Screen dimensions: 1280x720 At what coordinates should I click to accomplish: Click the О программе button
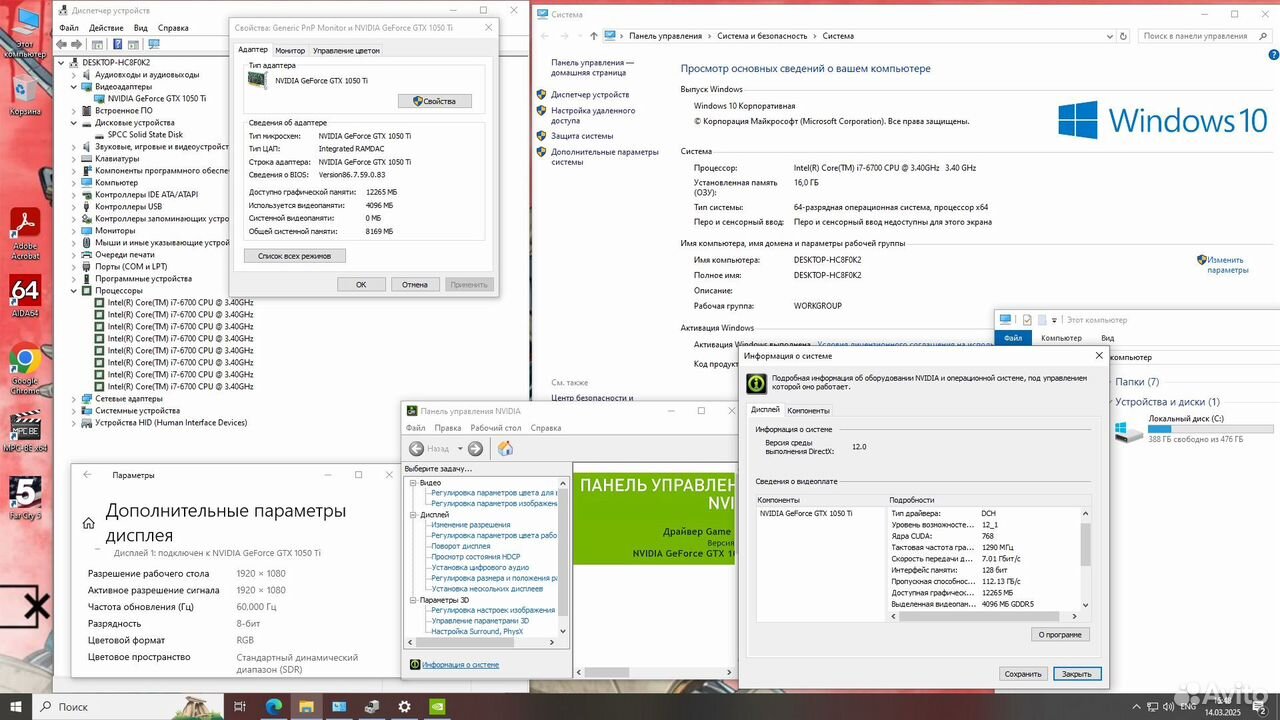point(1061,635)
